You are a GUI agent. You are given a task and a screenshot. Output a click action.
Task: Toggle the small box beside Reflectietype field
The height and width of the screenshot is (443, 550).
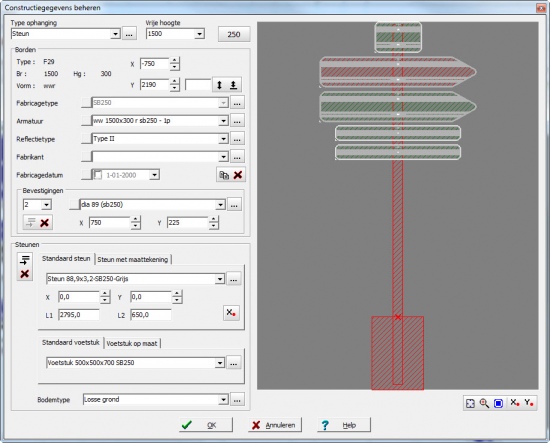(x=86, y=139)
